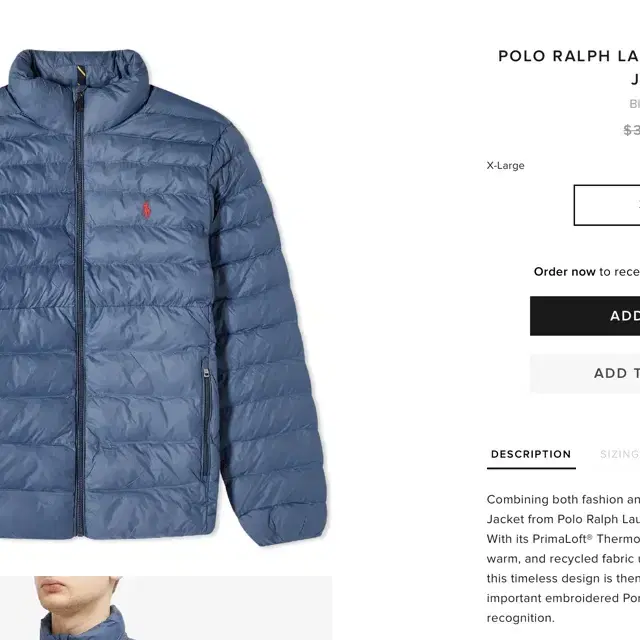Select the X-Large size label
Image resolution: width=640 pixels, height=640 pixels.
(505, 165)
